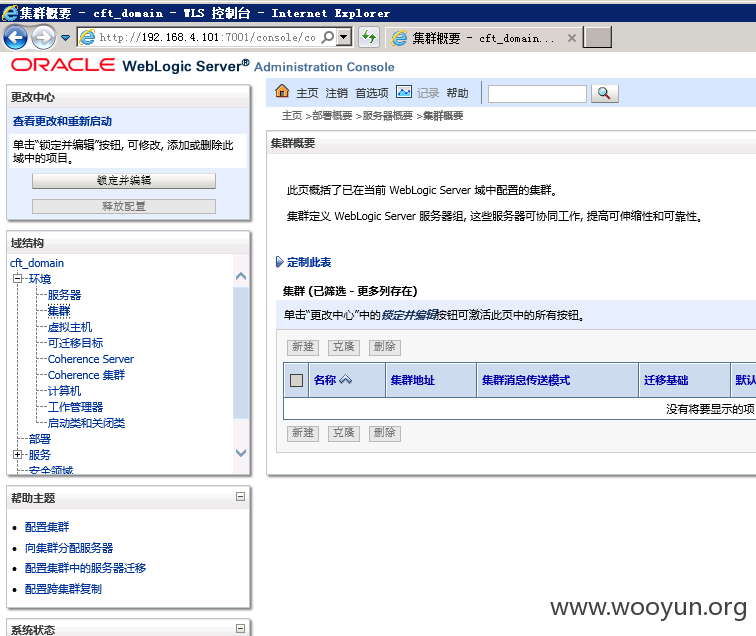
Task: Expand 定制此表 disclosure triangle
Action: click(279, 262)
